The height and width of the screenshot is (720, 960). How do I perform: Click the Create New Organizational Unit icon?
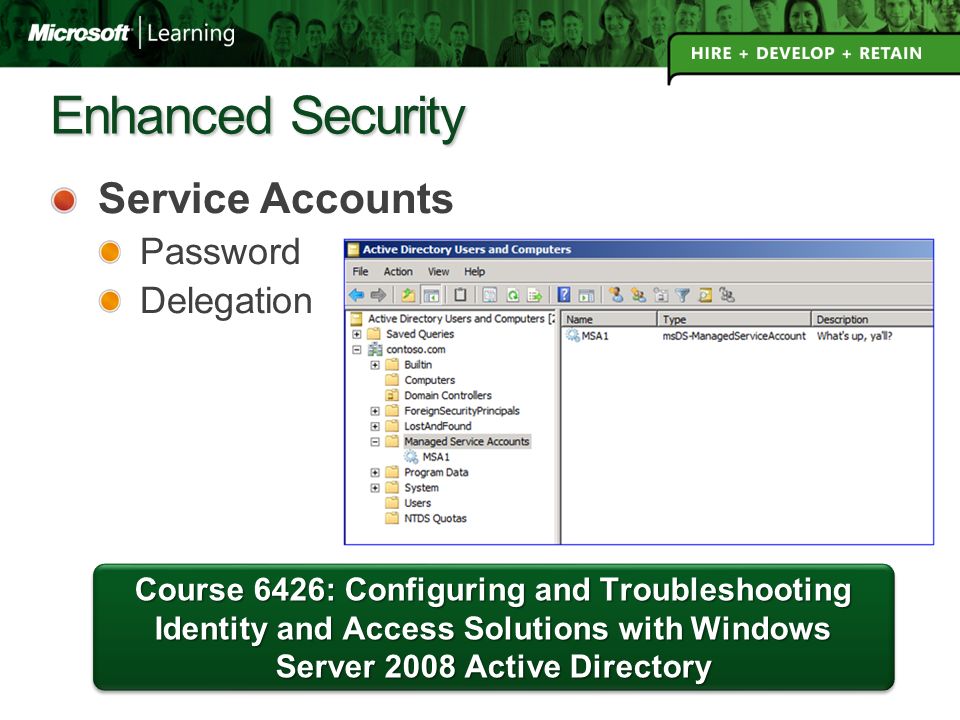pyautogui.click(x=661, y=295)
